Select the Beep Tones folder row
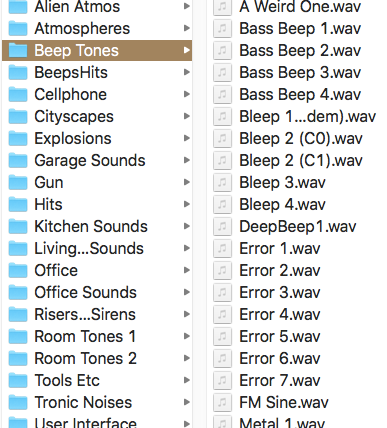387x428 pixels. click(97, 50)
